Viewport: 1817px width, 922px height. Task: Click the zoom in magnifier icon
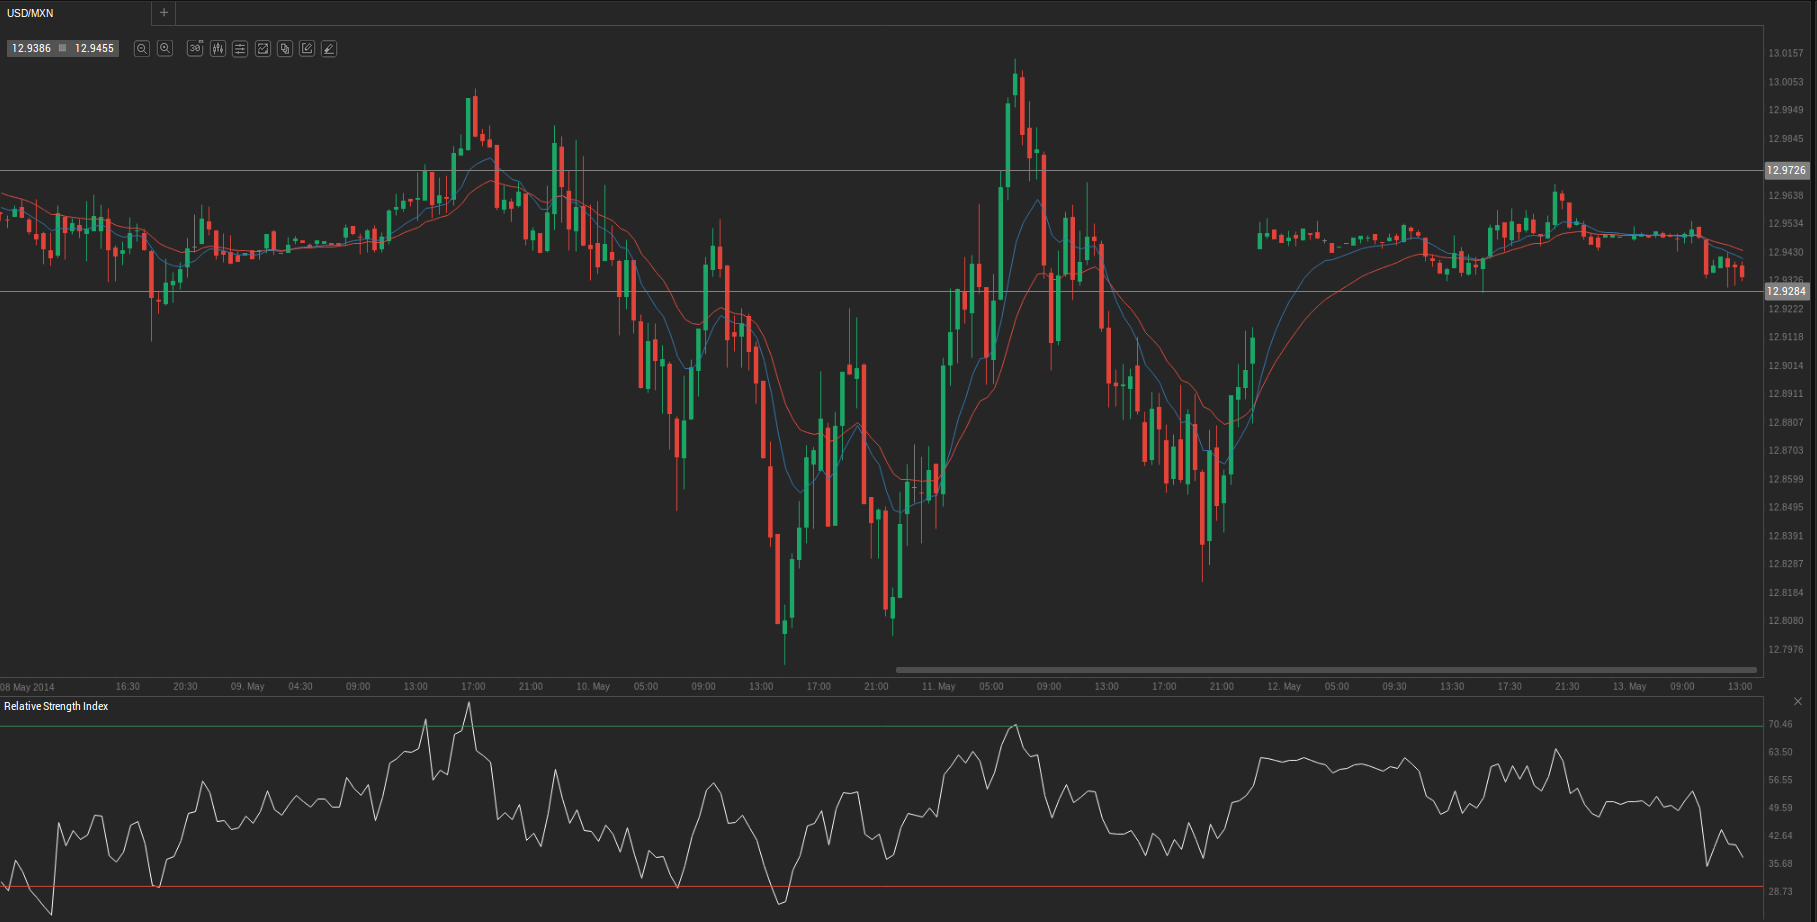pos(165,48)
